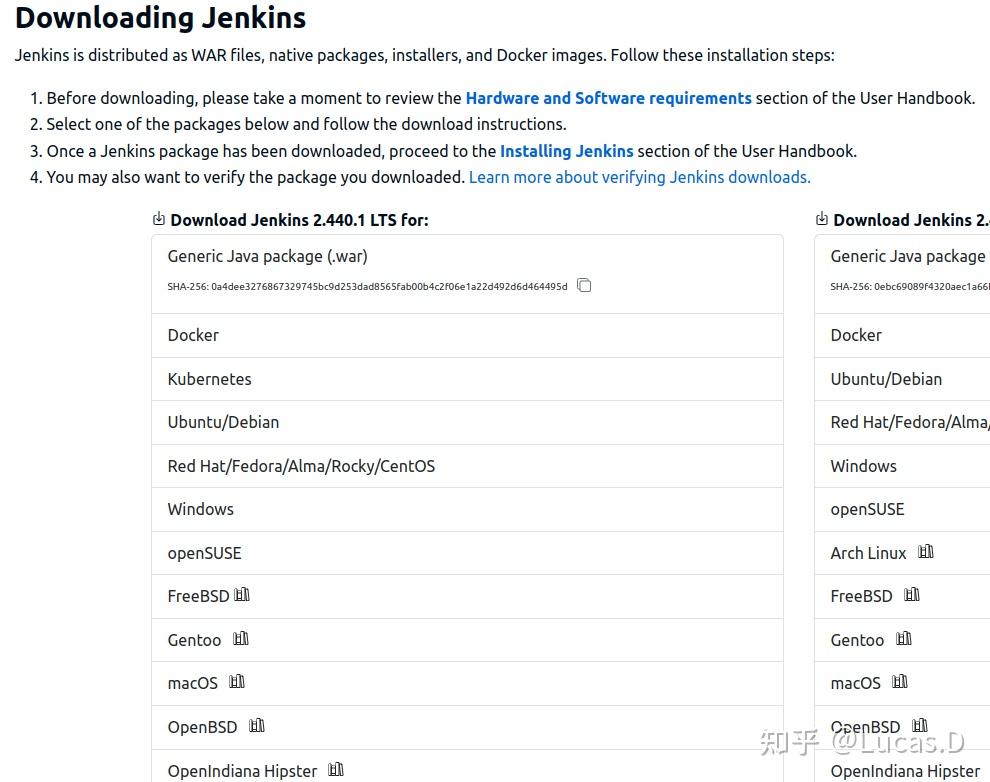
Task: Open Arch Linux documentation icon in weekly column
Action: [x=925, y=550]
